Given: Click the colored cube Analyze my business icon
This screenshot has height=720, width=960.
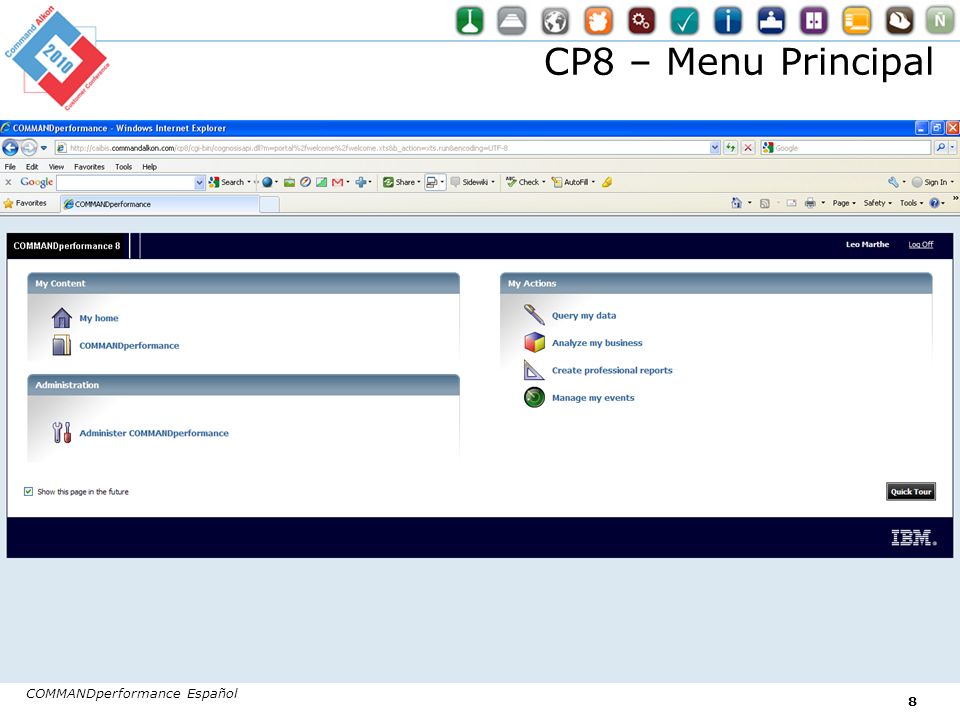Looking at the screenshot, I should [x=534, y=342].
